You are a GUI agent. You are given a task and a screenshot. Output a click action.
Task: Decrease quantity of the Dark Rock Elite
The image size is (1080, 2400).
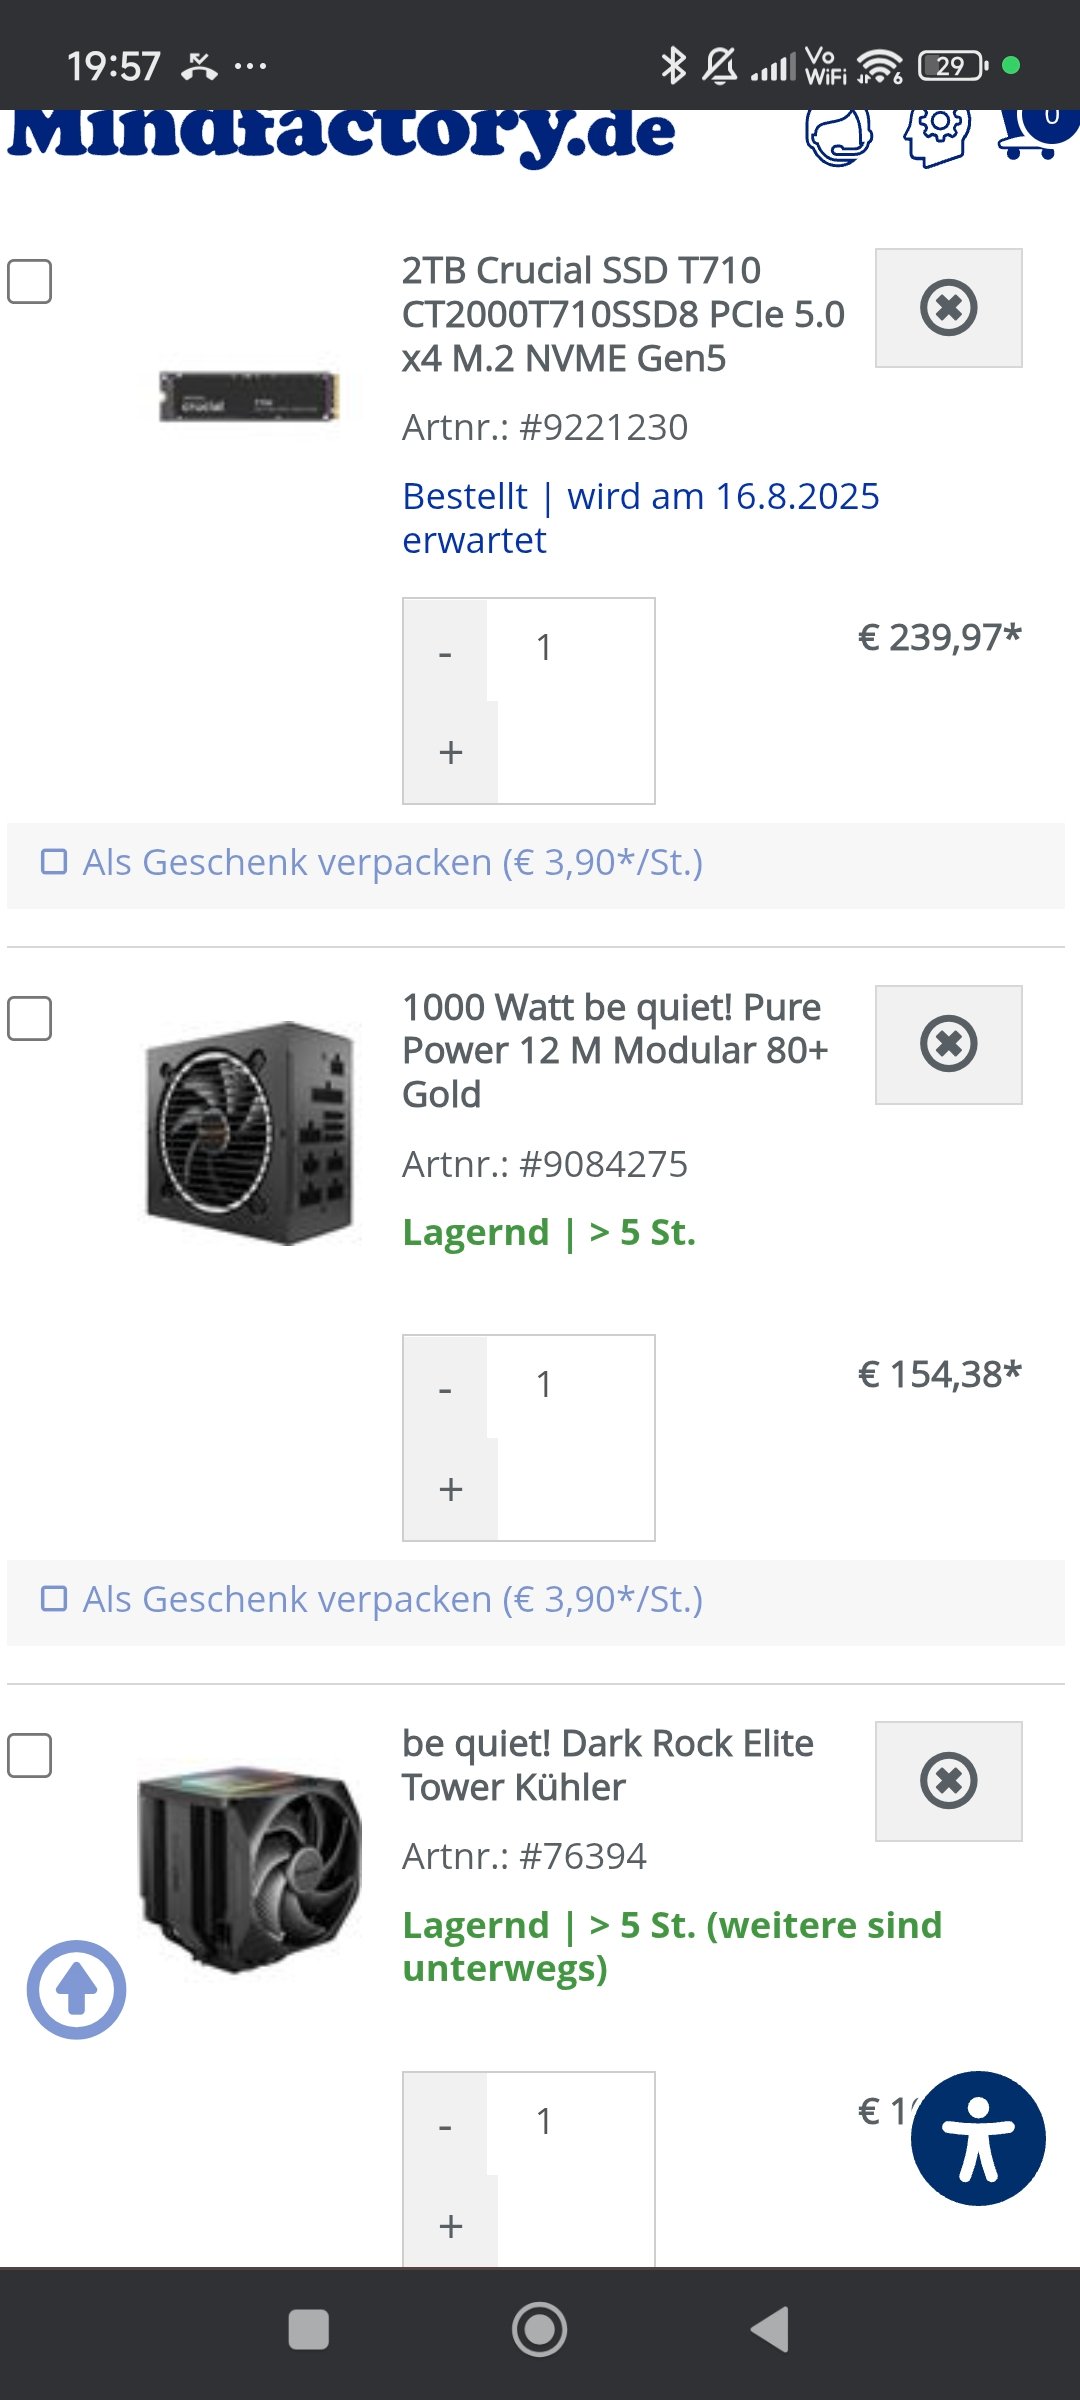[x=446, y=2125]
